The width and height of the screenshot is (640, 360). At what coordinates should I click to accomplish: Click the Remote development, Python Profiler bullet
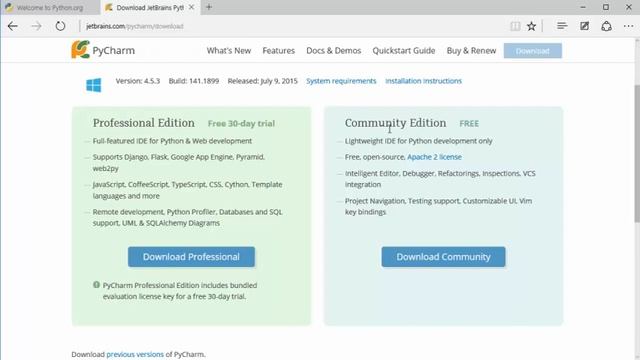click(x=187, y=217)
